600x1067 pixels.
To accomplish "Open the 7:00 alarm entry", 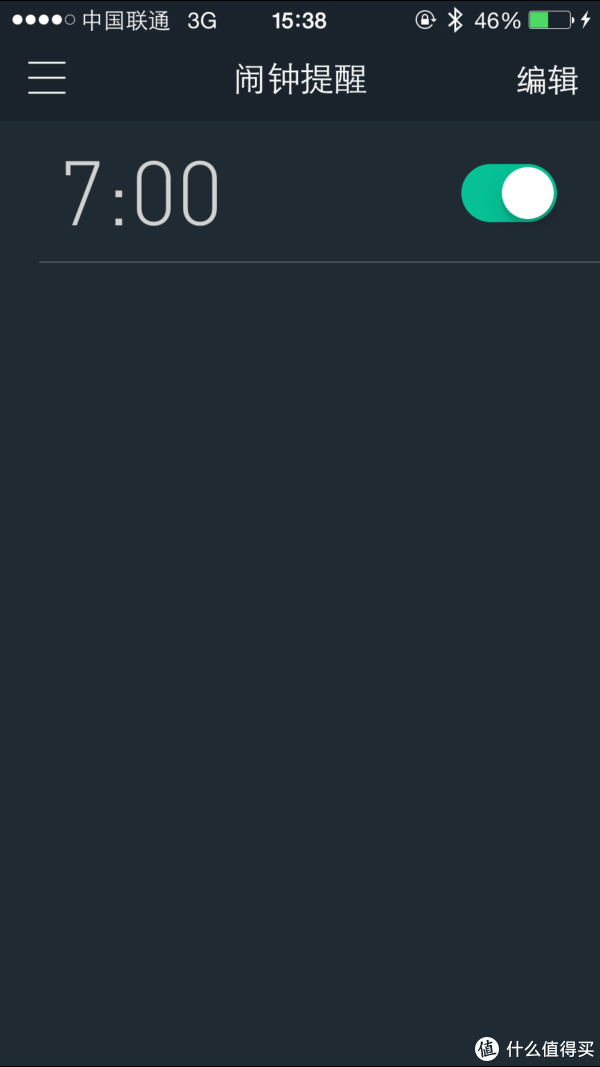I will (x=300, y=192).
